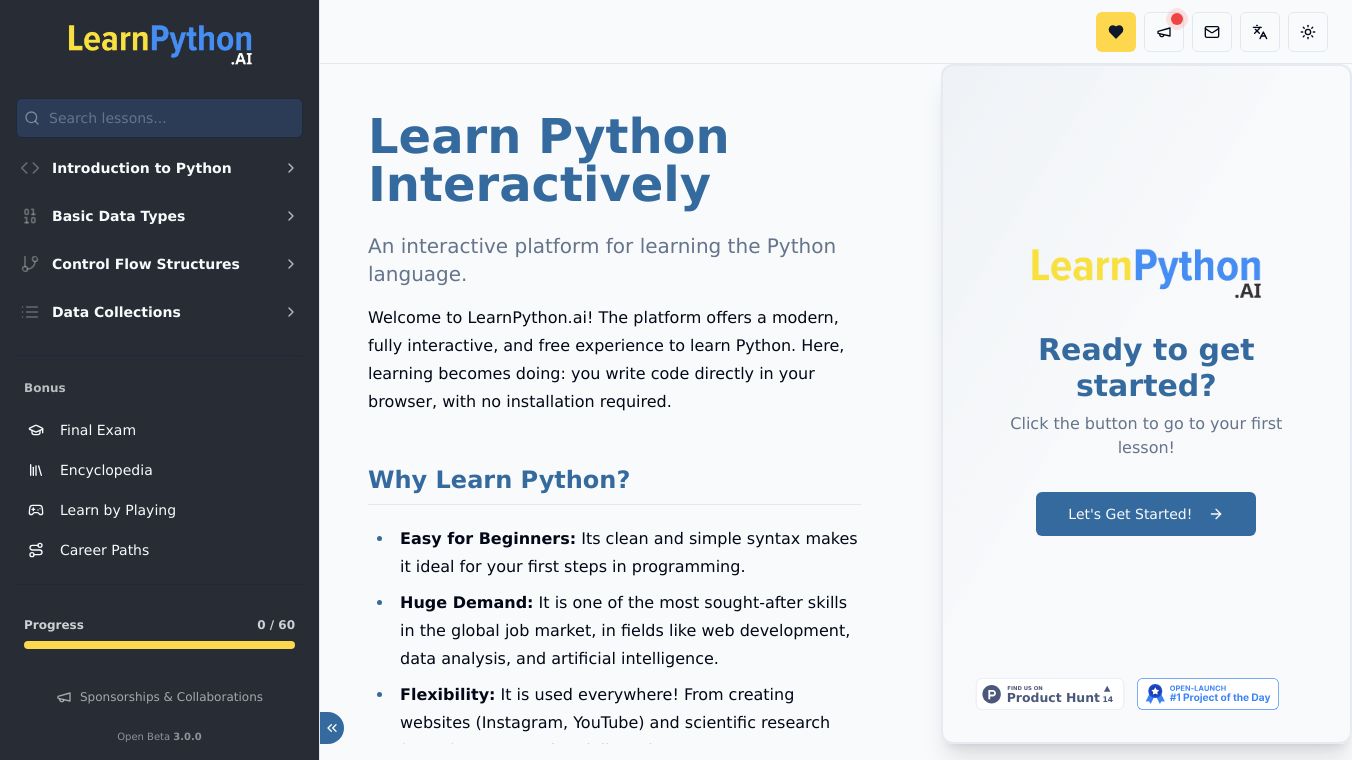This screenshot has width=1352, height=760.
Task: Click the Product Hunt badge
Action: click(1050, 694)
